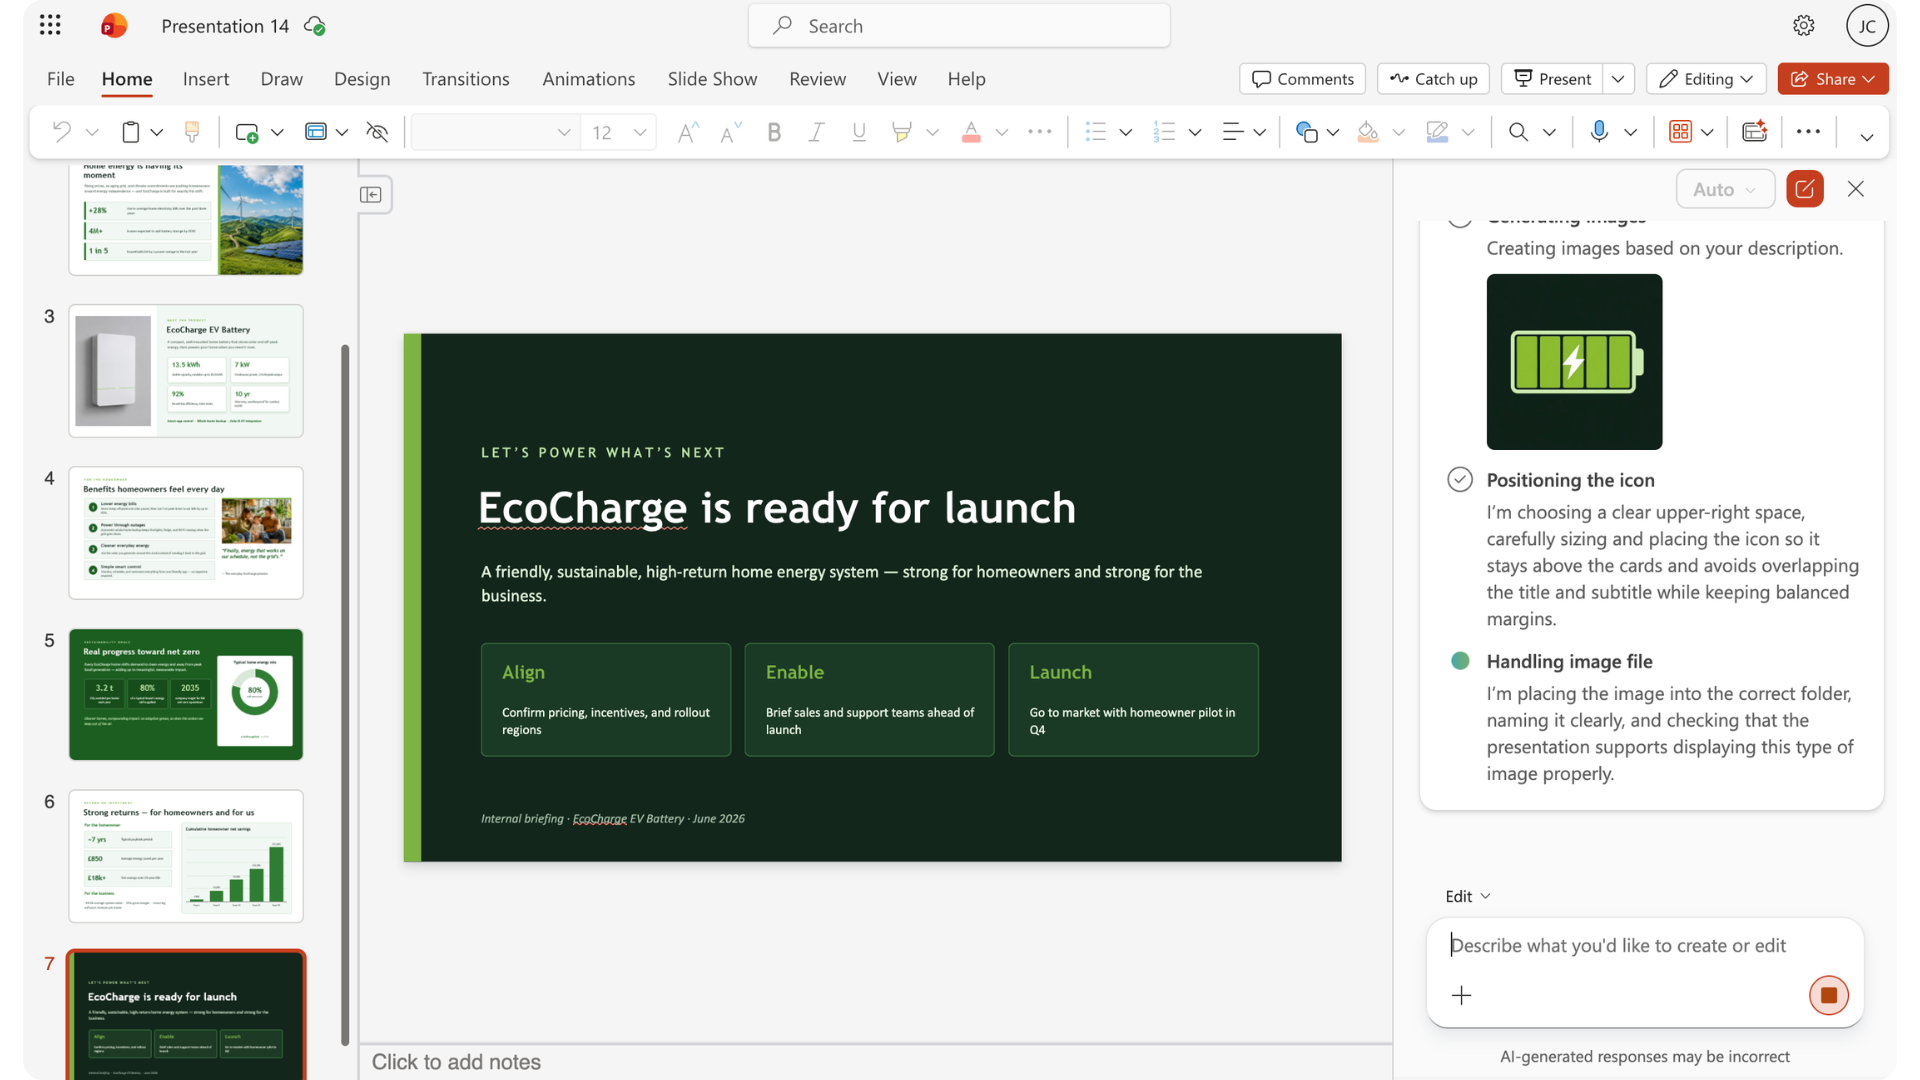Collapse the slide thumbnail pane icon
The height and width of the screenshot is (1080, 1920).
371,194
